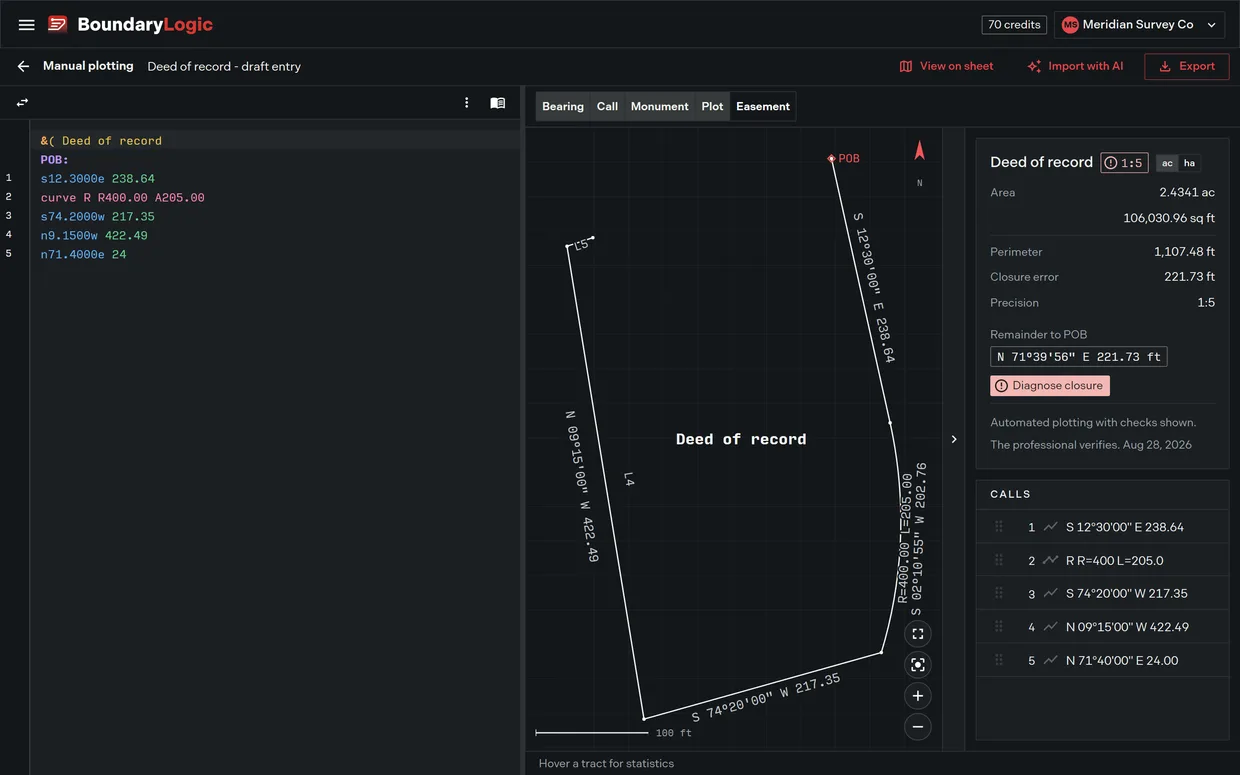Open View on sheet
The width and height of the screenshot is (1240, 775).
coord(946,66)
